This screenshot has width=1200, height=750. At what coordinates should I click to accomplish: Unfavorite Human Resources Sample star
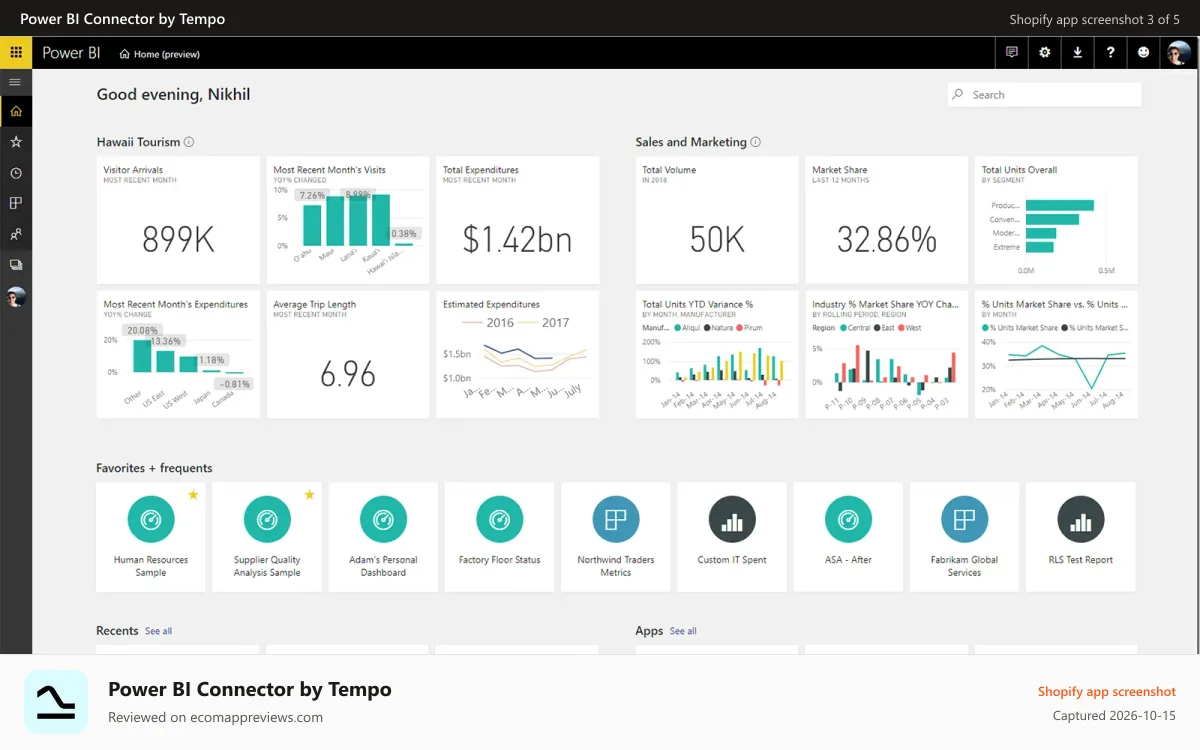193,494
